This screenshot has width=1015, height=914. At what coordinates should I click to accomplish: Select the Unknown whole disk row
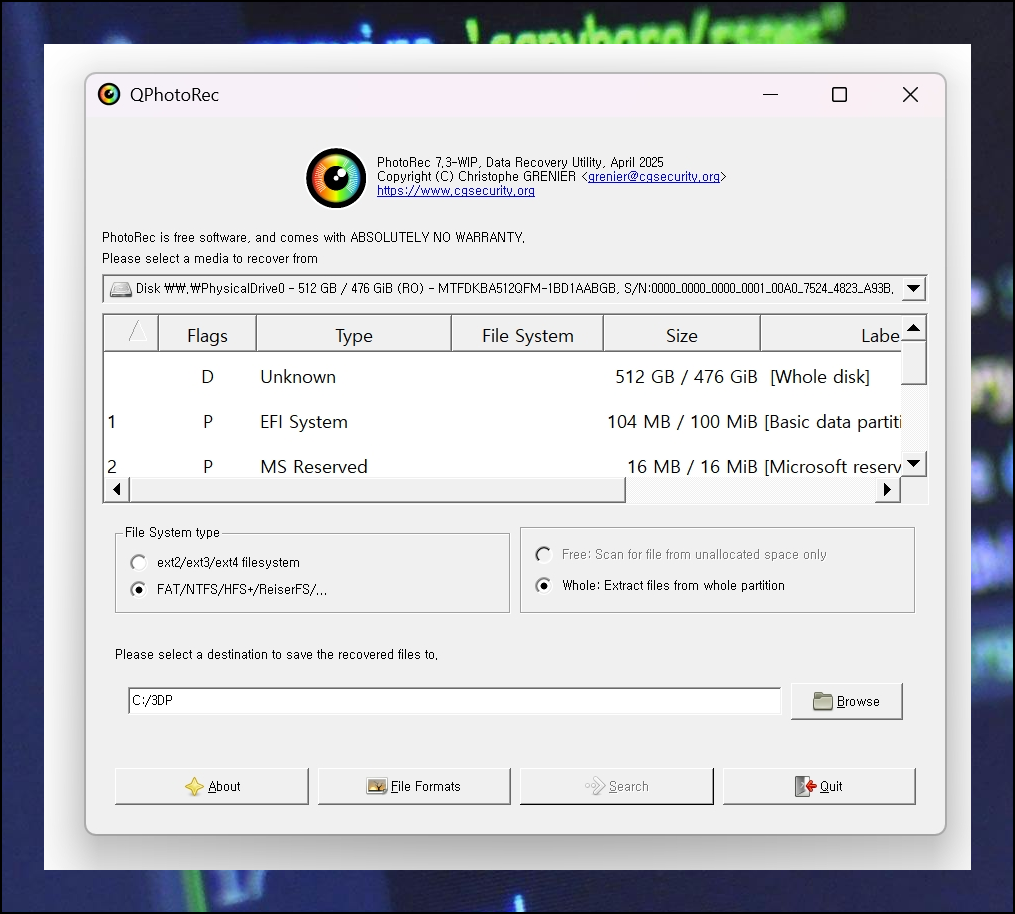pos(502,377)
